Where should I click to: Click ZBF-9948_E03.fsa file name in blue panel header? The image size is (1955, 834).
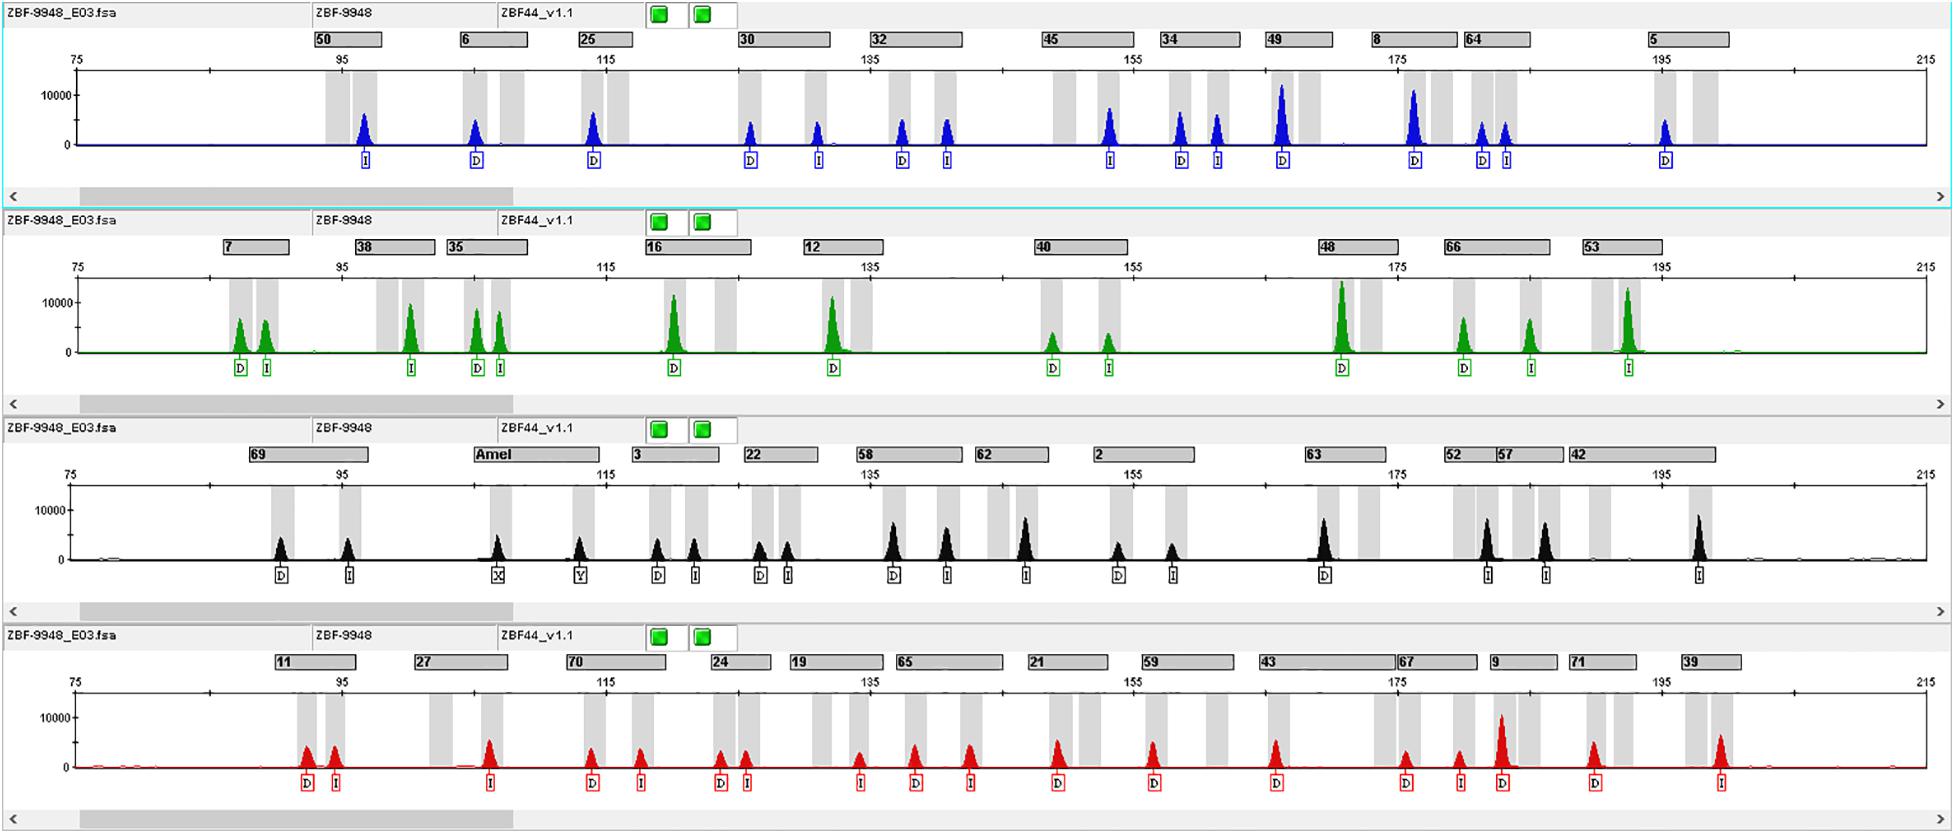(x=62, y=13)
